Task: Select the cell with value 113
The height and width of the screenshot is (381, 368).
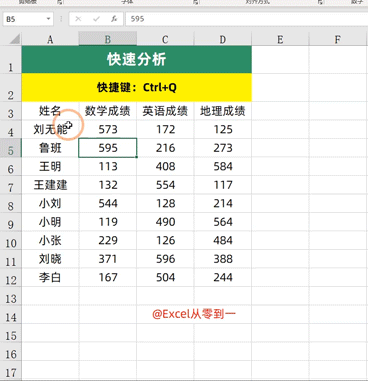Action: pos(108,166)
